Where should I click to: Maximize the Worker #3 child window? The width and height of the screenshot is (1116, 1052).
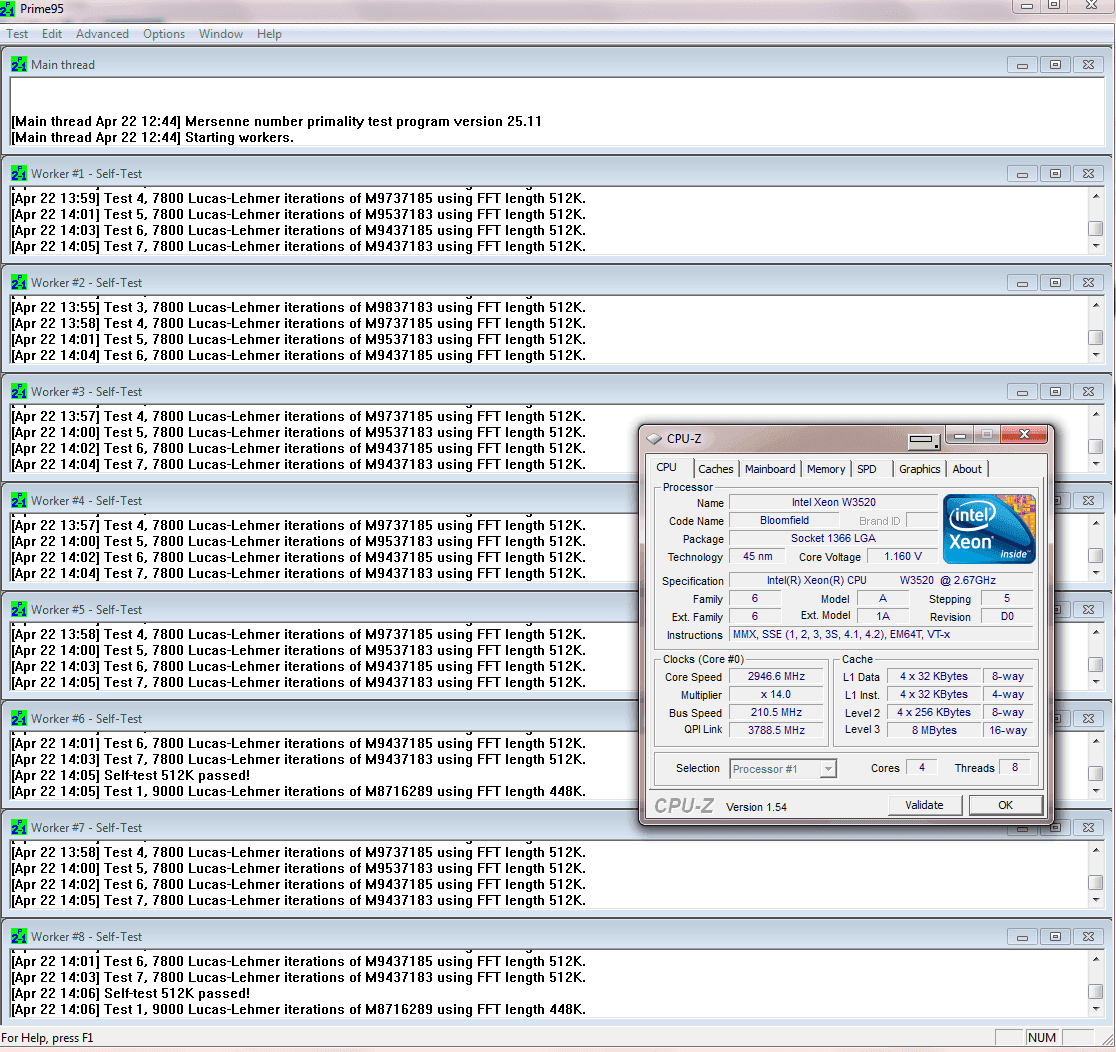pyautogui.click(x=1056, y=391)
